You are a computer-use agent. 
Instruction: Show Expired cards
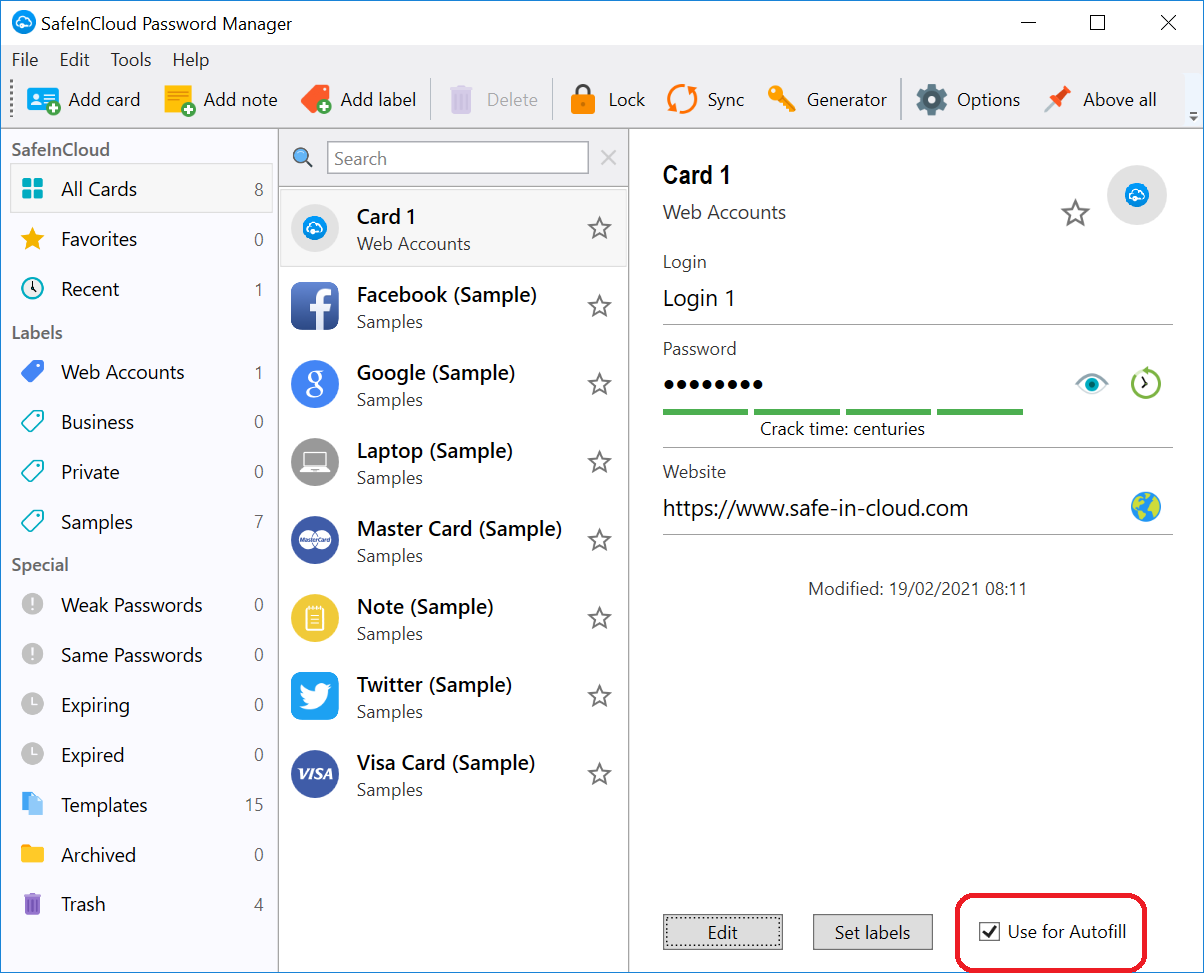click(141, 755)
